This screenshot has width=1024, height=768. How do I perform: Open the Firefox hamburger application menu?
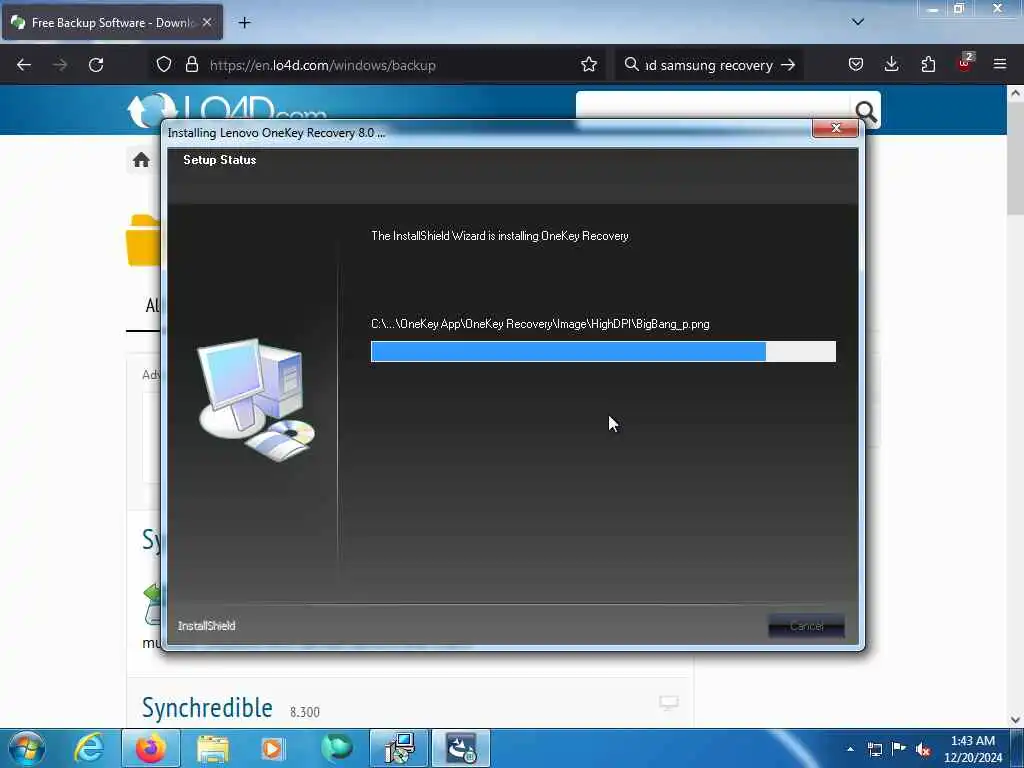(x=1000, y=64)
